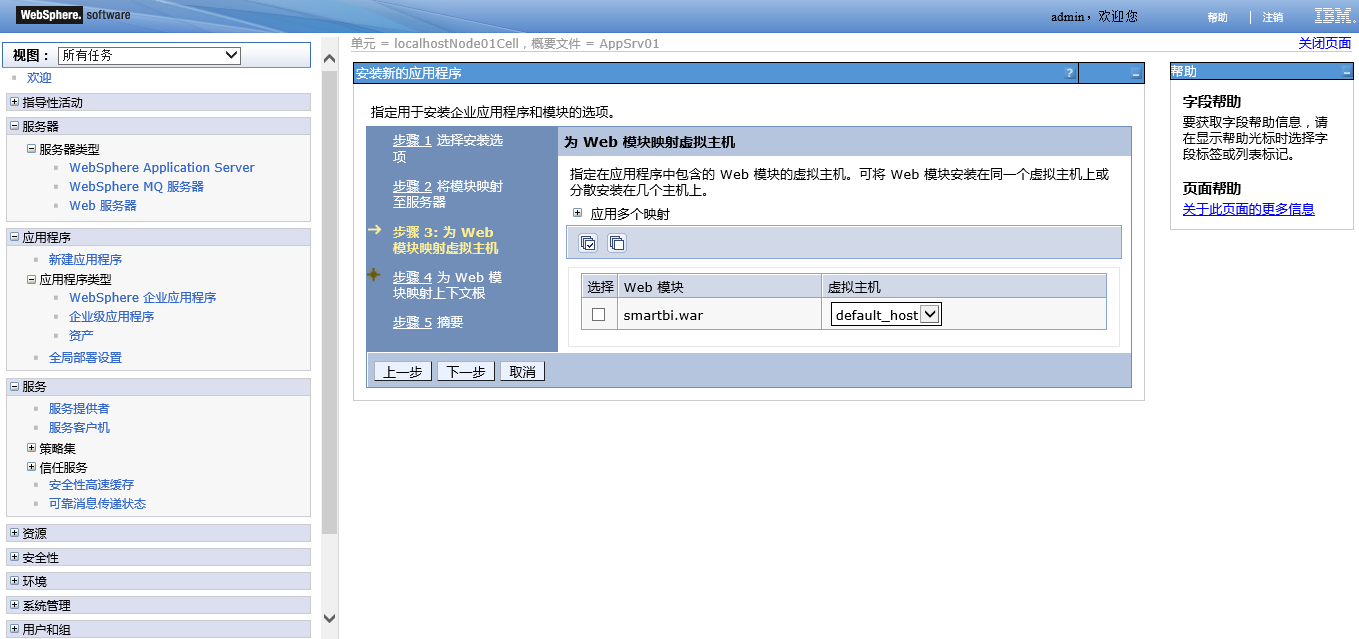
Task: Collapse the help panel using minimize icon
Action: (1346, 72)
